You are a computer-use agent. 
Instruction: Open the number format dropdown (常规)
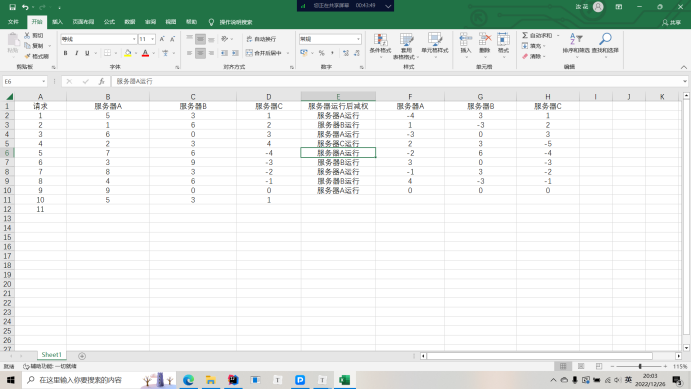click(358, 39)
